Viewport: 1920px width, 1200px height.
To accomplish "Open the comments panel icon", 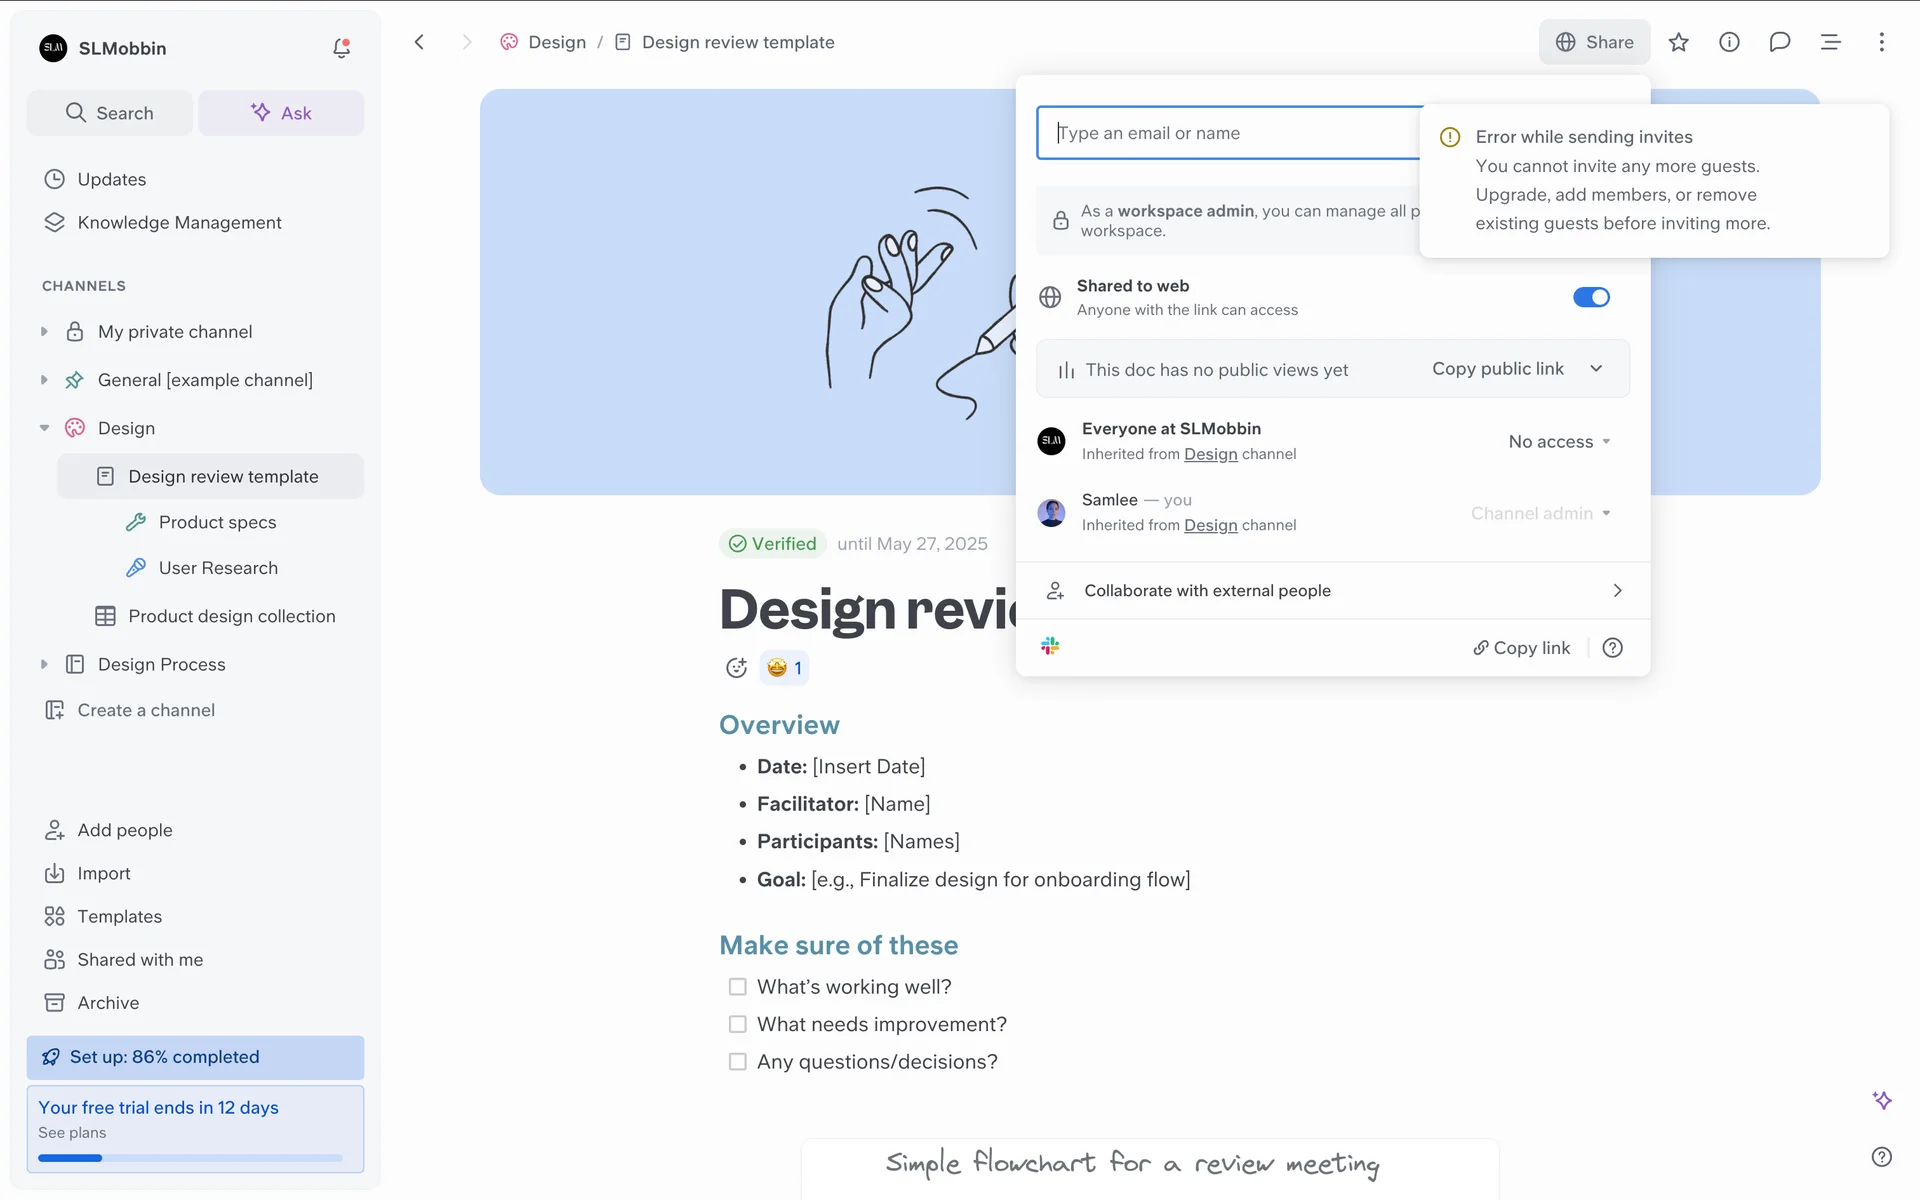I will [x=1779, y=42].
